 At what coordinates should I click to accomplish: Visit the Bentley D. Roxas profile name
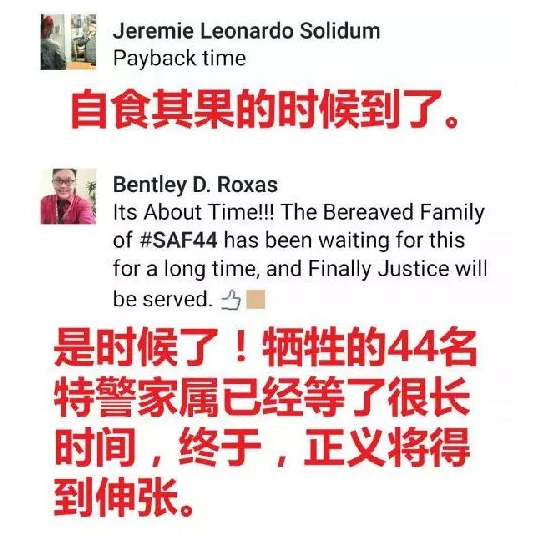pos(195,185)
